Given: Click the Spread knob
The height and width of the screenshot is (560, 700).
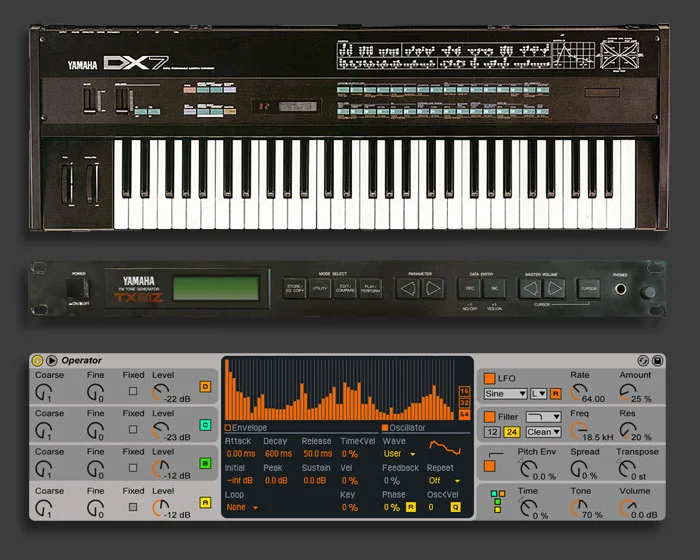Looking at the screenshot, I should click(x=579, y=469).
